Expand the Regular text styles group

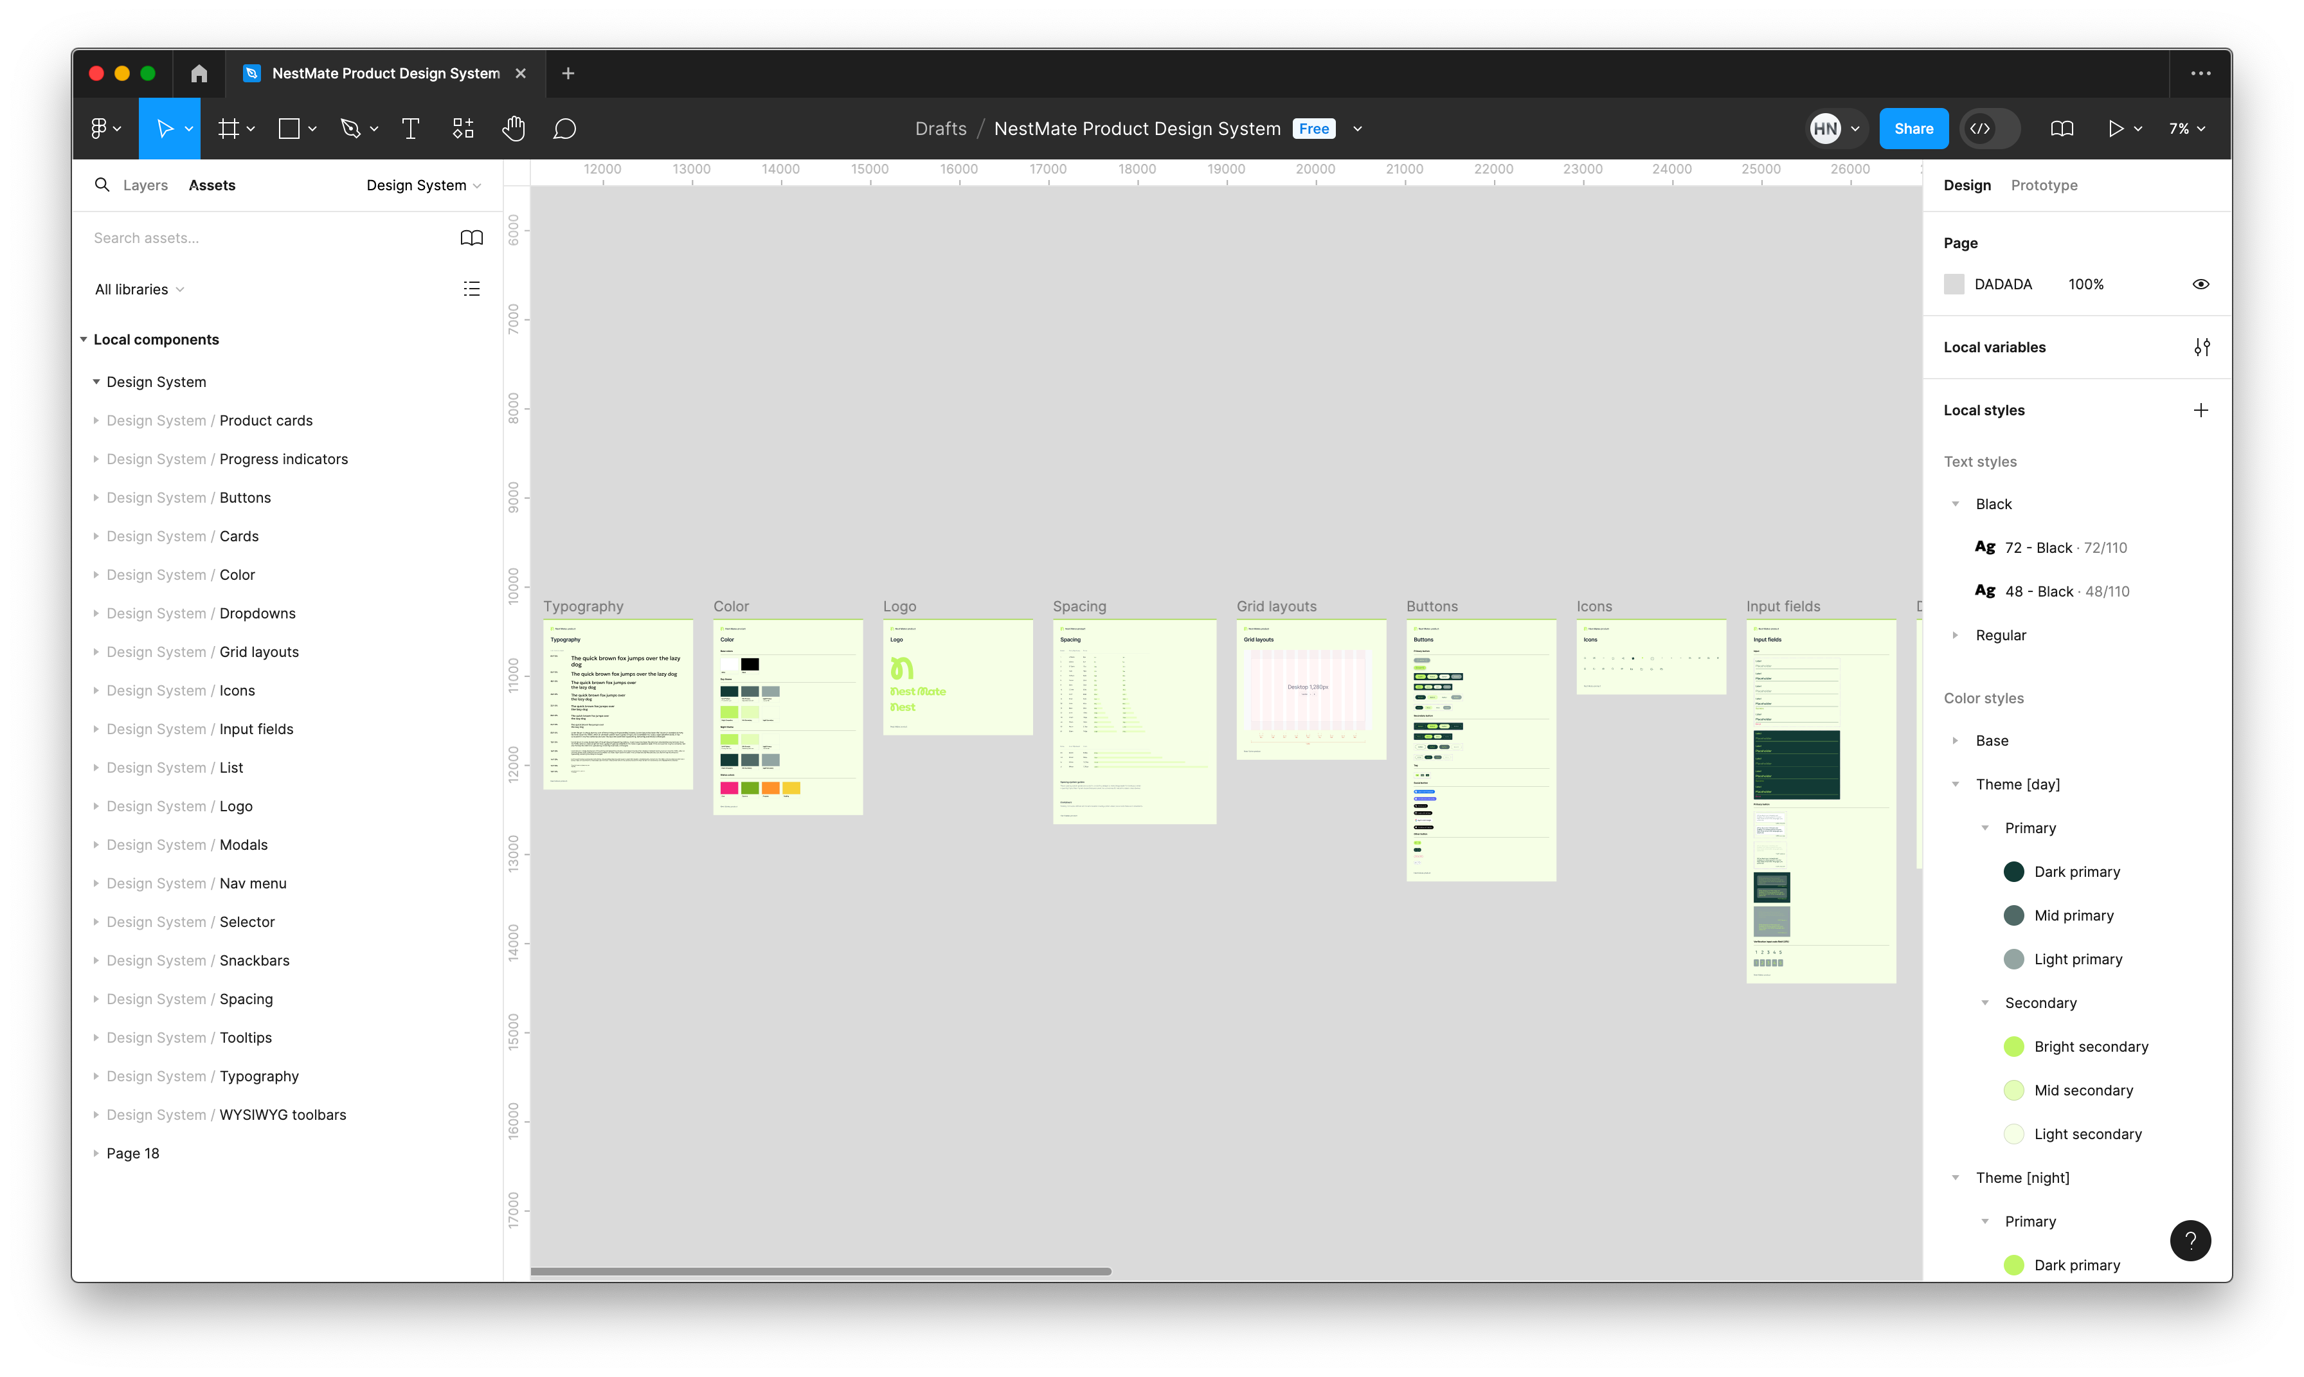coord(1955,635)
